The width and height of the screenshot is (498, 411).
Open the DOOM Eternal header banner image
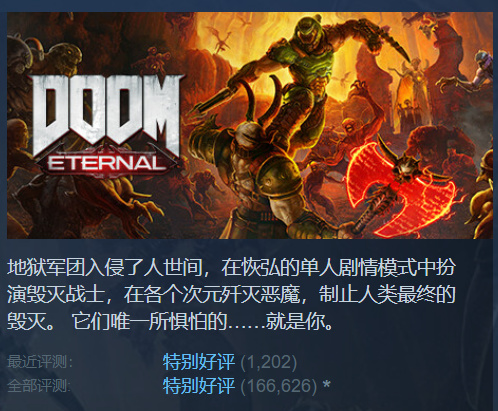(x=250, y=125)
